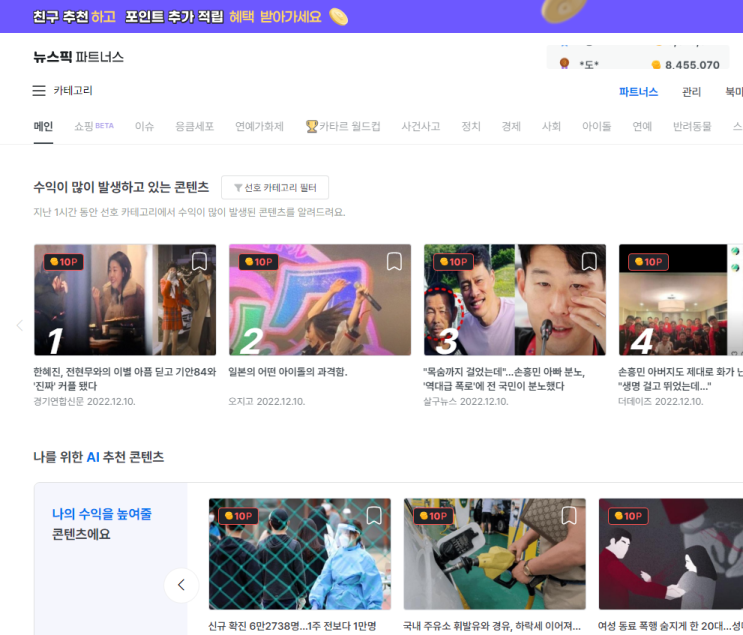The height and width of the screenshot is (635, 743).
Task: Open the hamburger 카테고리 menu icon
Action: pos(39,91)
